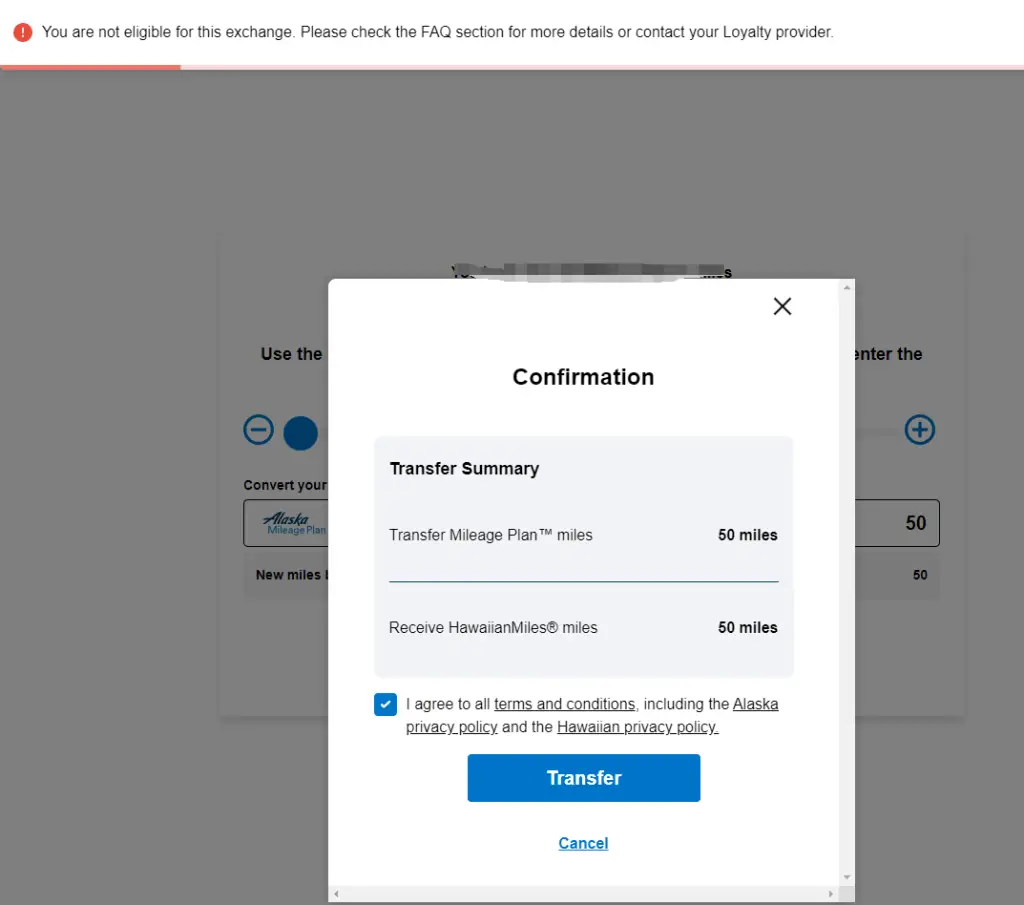Click the Receive HawaiianMiles miles row
This screenshot has height=905, width=1024.
(583, 628)
